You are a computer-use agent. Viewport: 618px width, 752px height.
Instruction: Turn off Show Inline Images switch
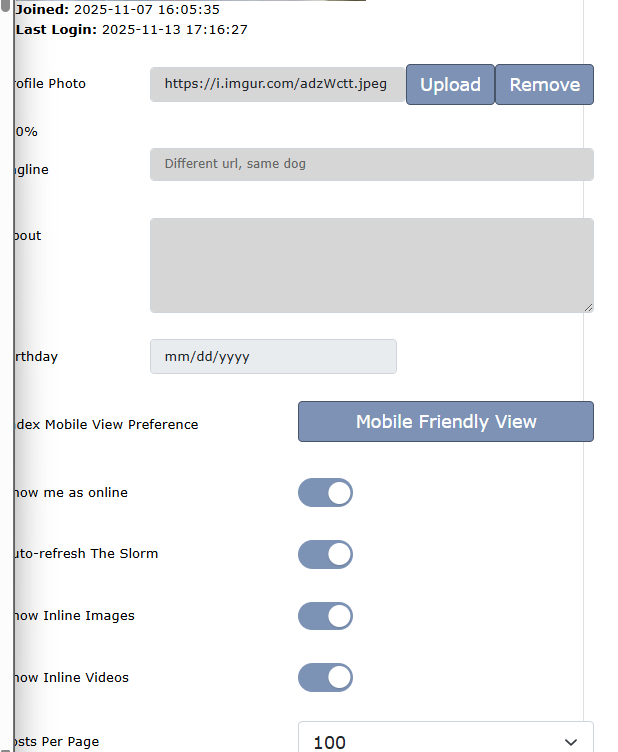tap(325, 616)
